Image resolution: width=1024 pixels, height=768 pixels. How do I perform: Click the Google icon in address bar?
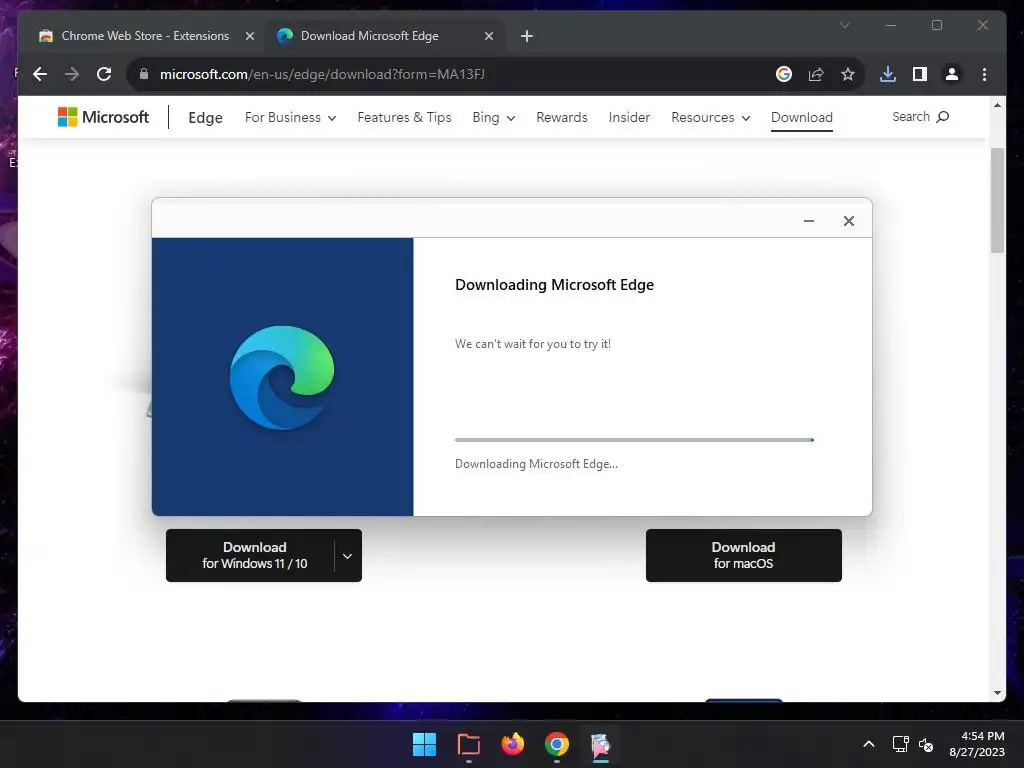[x=784, y=74]
